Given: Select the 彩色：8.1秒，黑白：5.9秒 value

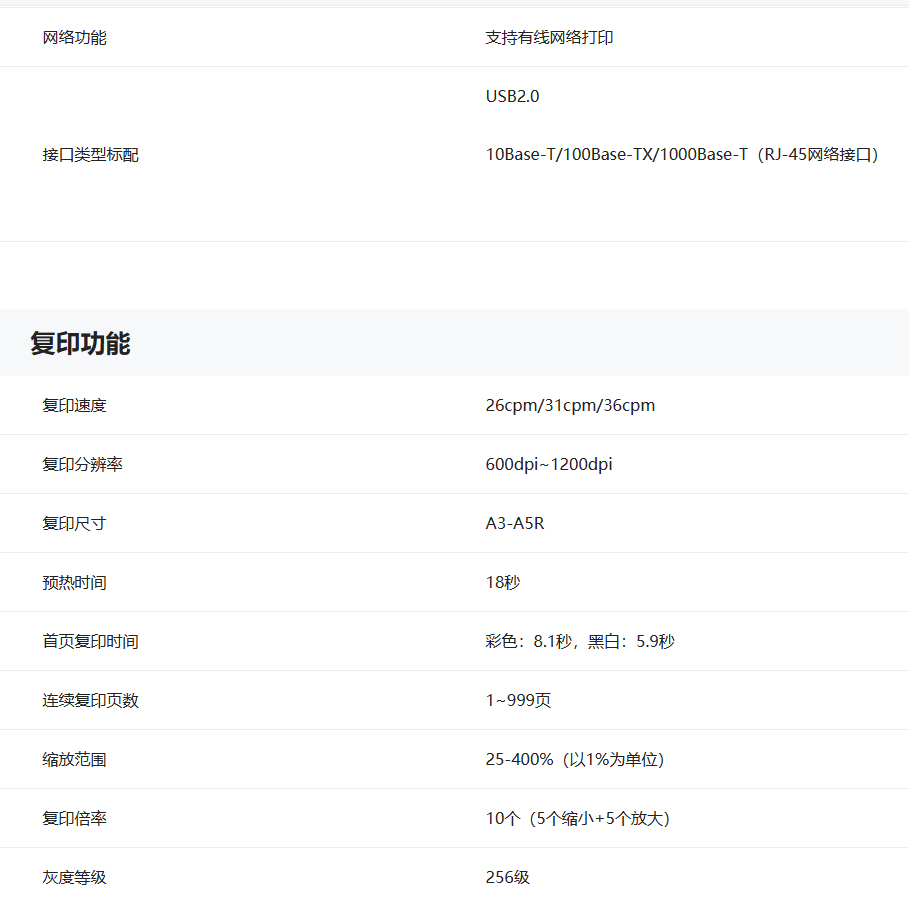Looking at the screenshot, I should tap(580, 642).
